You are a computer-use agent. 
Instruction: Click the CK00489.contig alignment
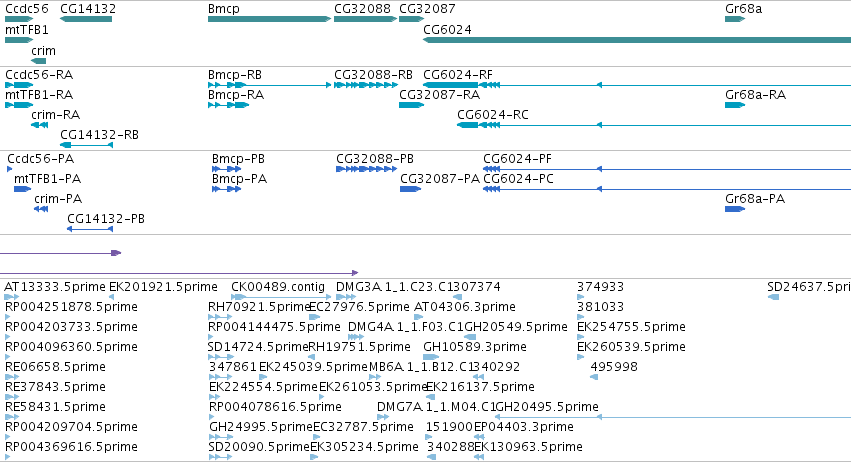click(281, 297)
